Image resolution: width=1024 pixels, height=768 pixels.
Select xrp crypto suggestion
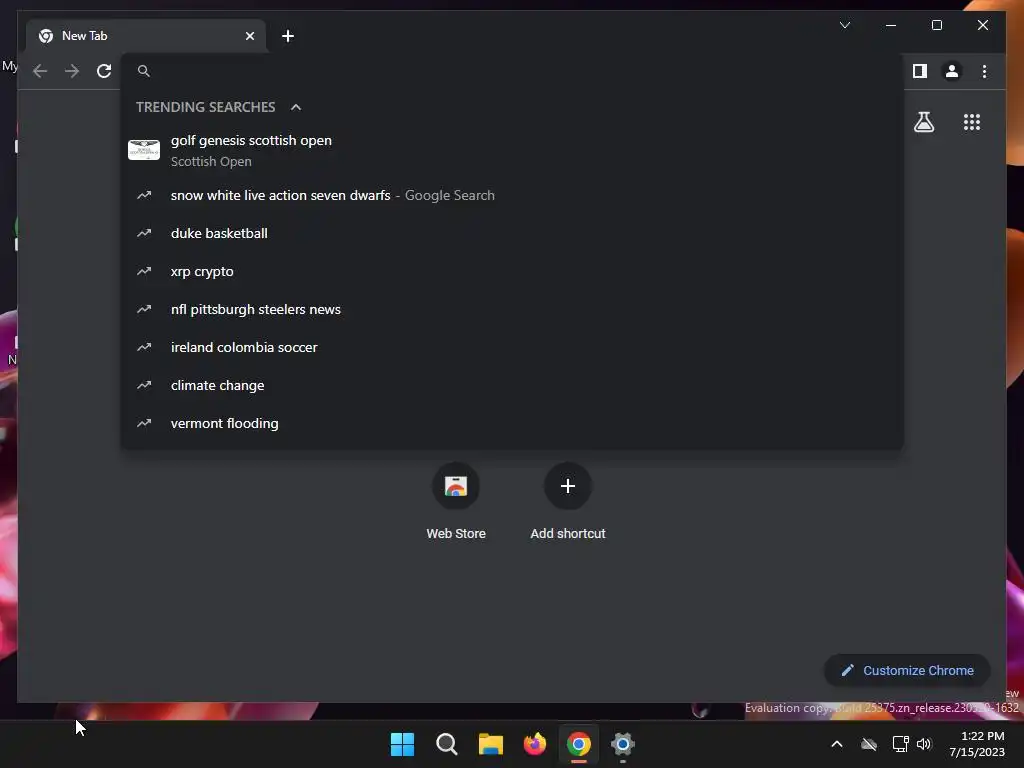point(512,271)
